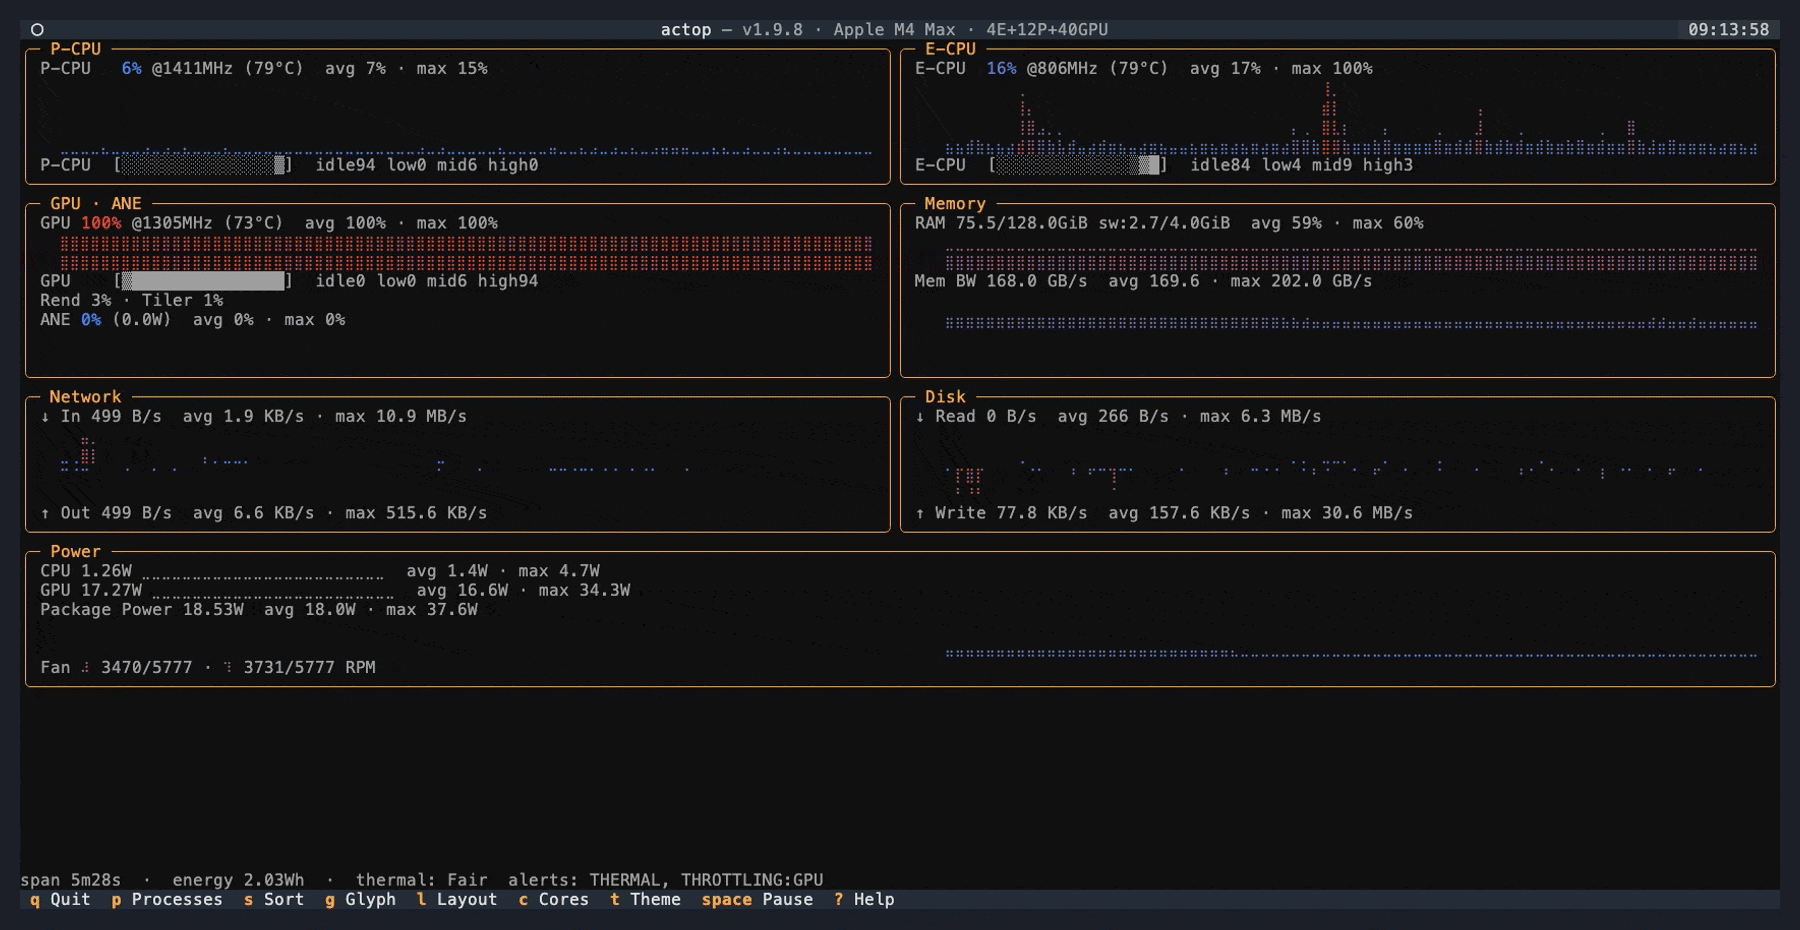Image resolution: width=1800 pixels, height=930 pixels.
Task: Click the 09:13:58 clock
Action: [1728, 30]
